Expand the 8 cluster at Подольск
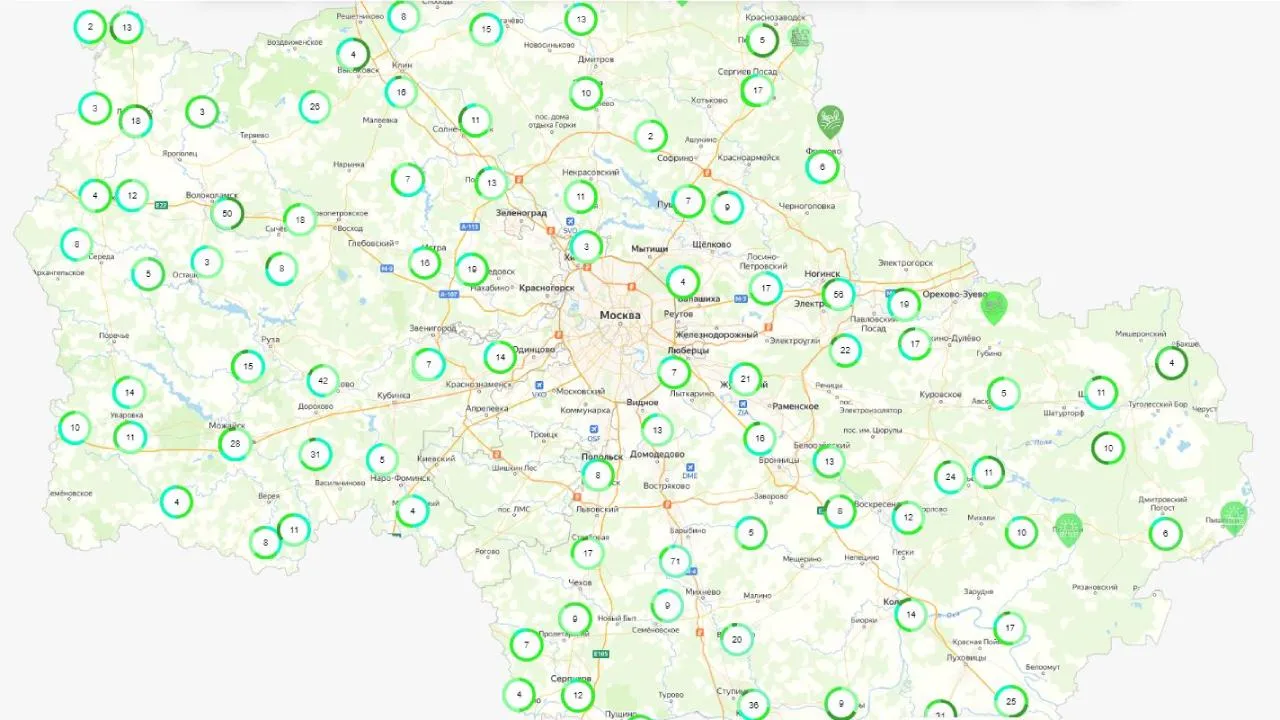 tap(598, 475)
